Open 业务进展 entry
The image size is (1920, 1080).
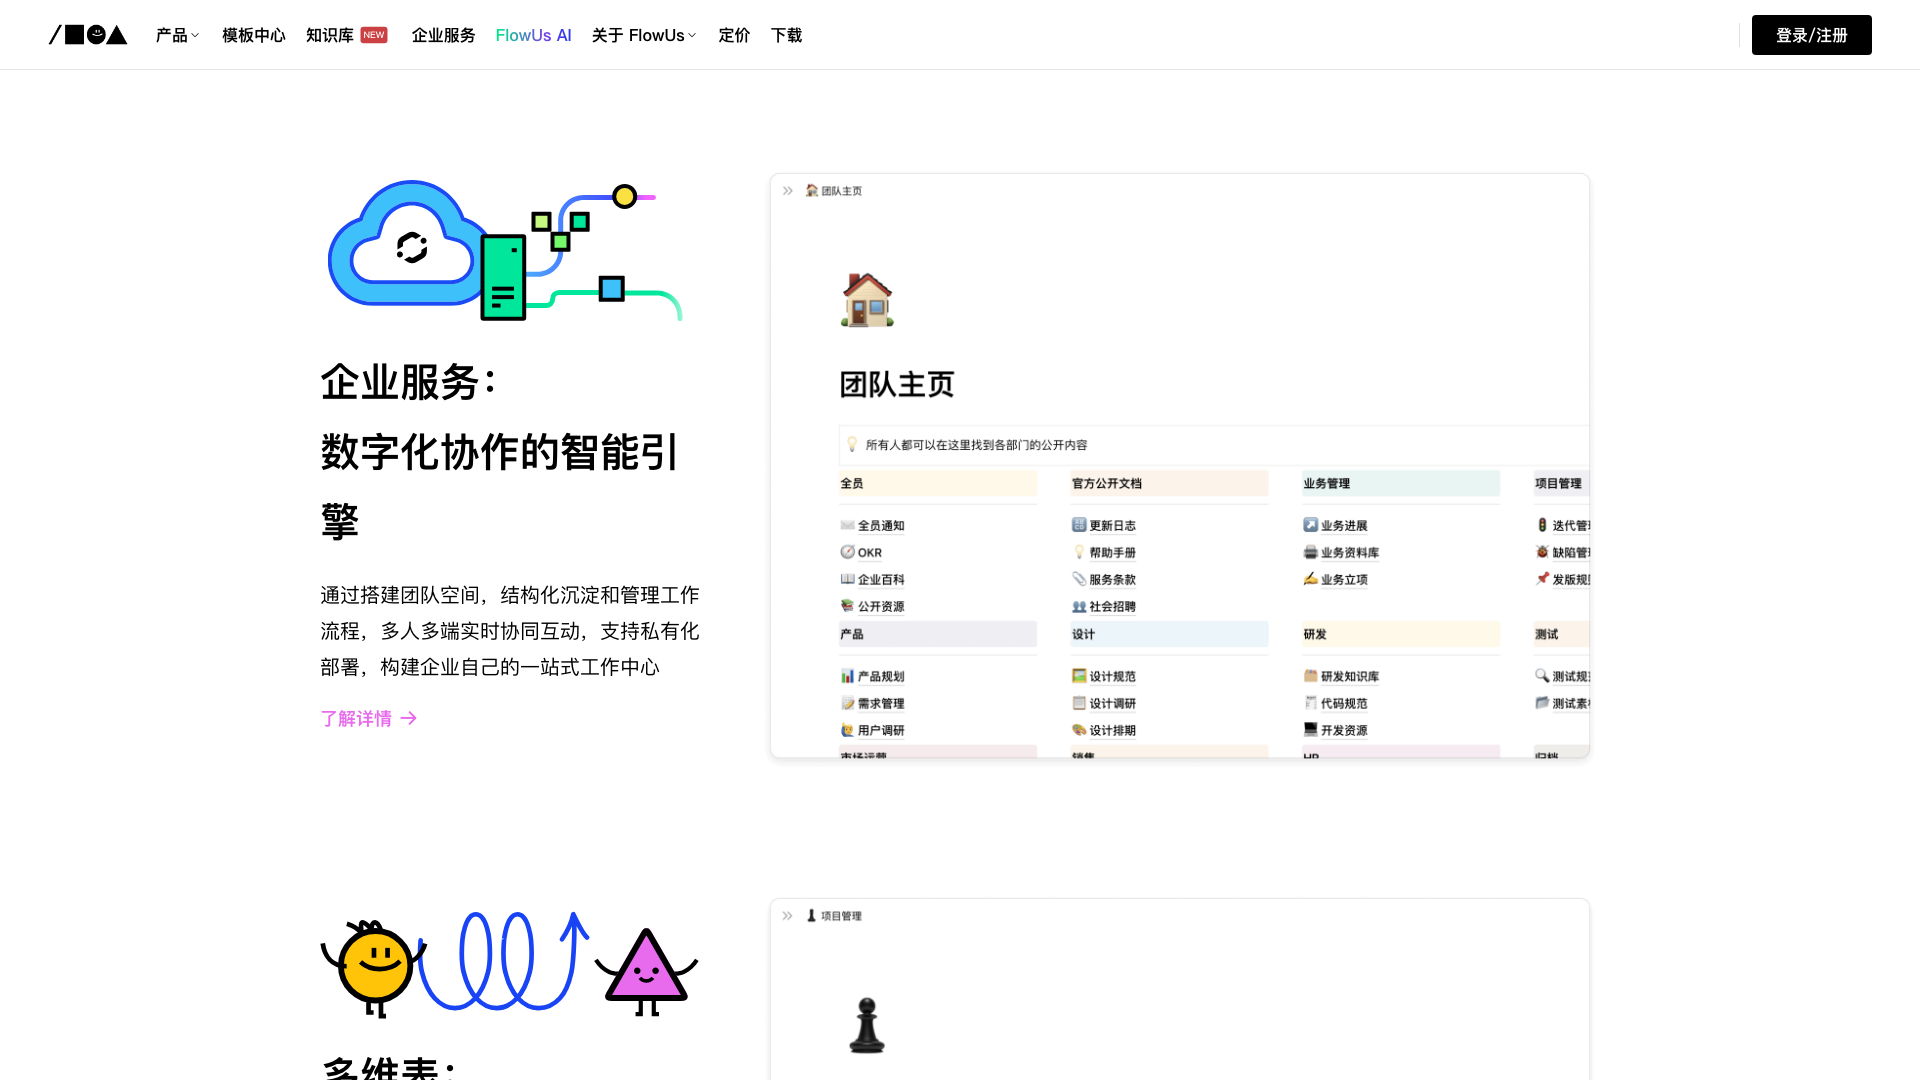pos(1335,525)
